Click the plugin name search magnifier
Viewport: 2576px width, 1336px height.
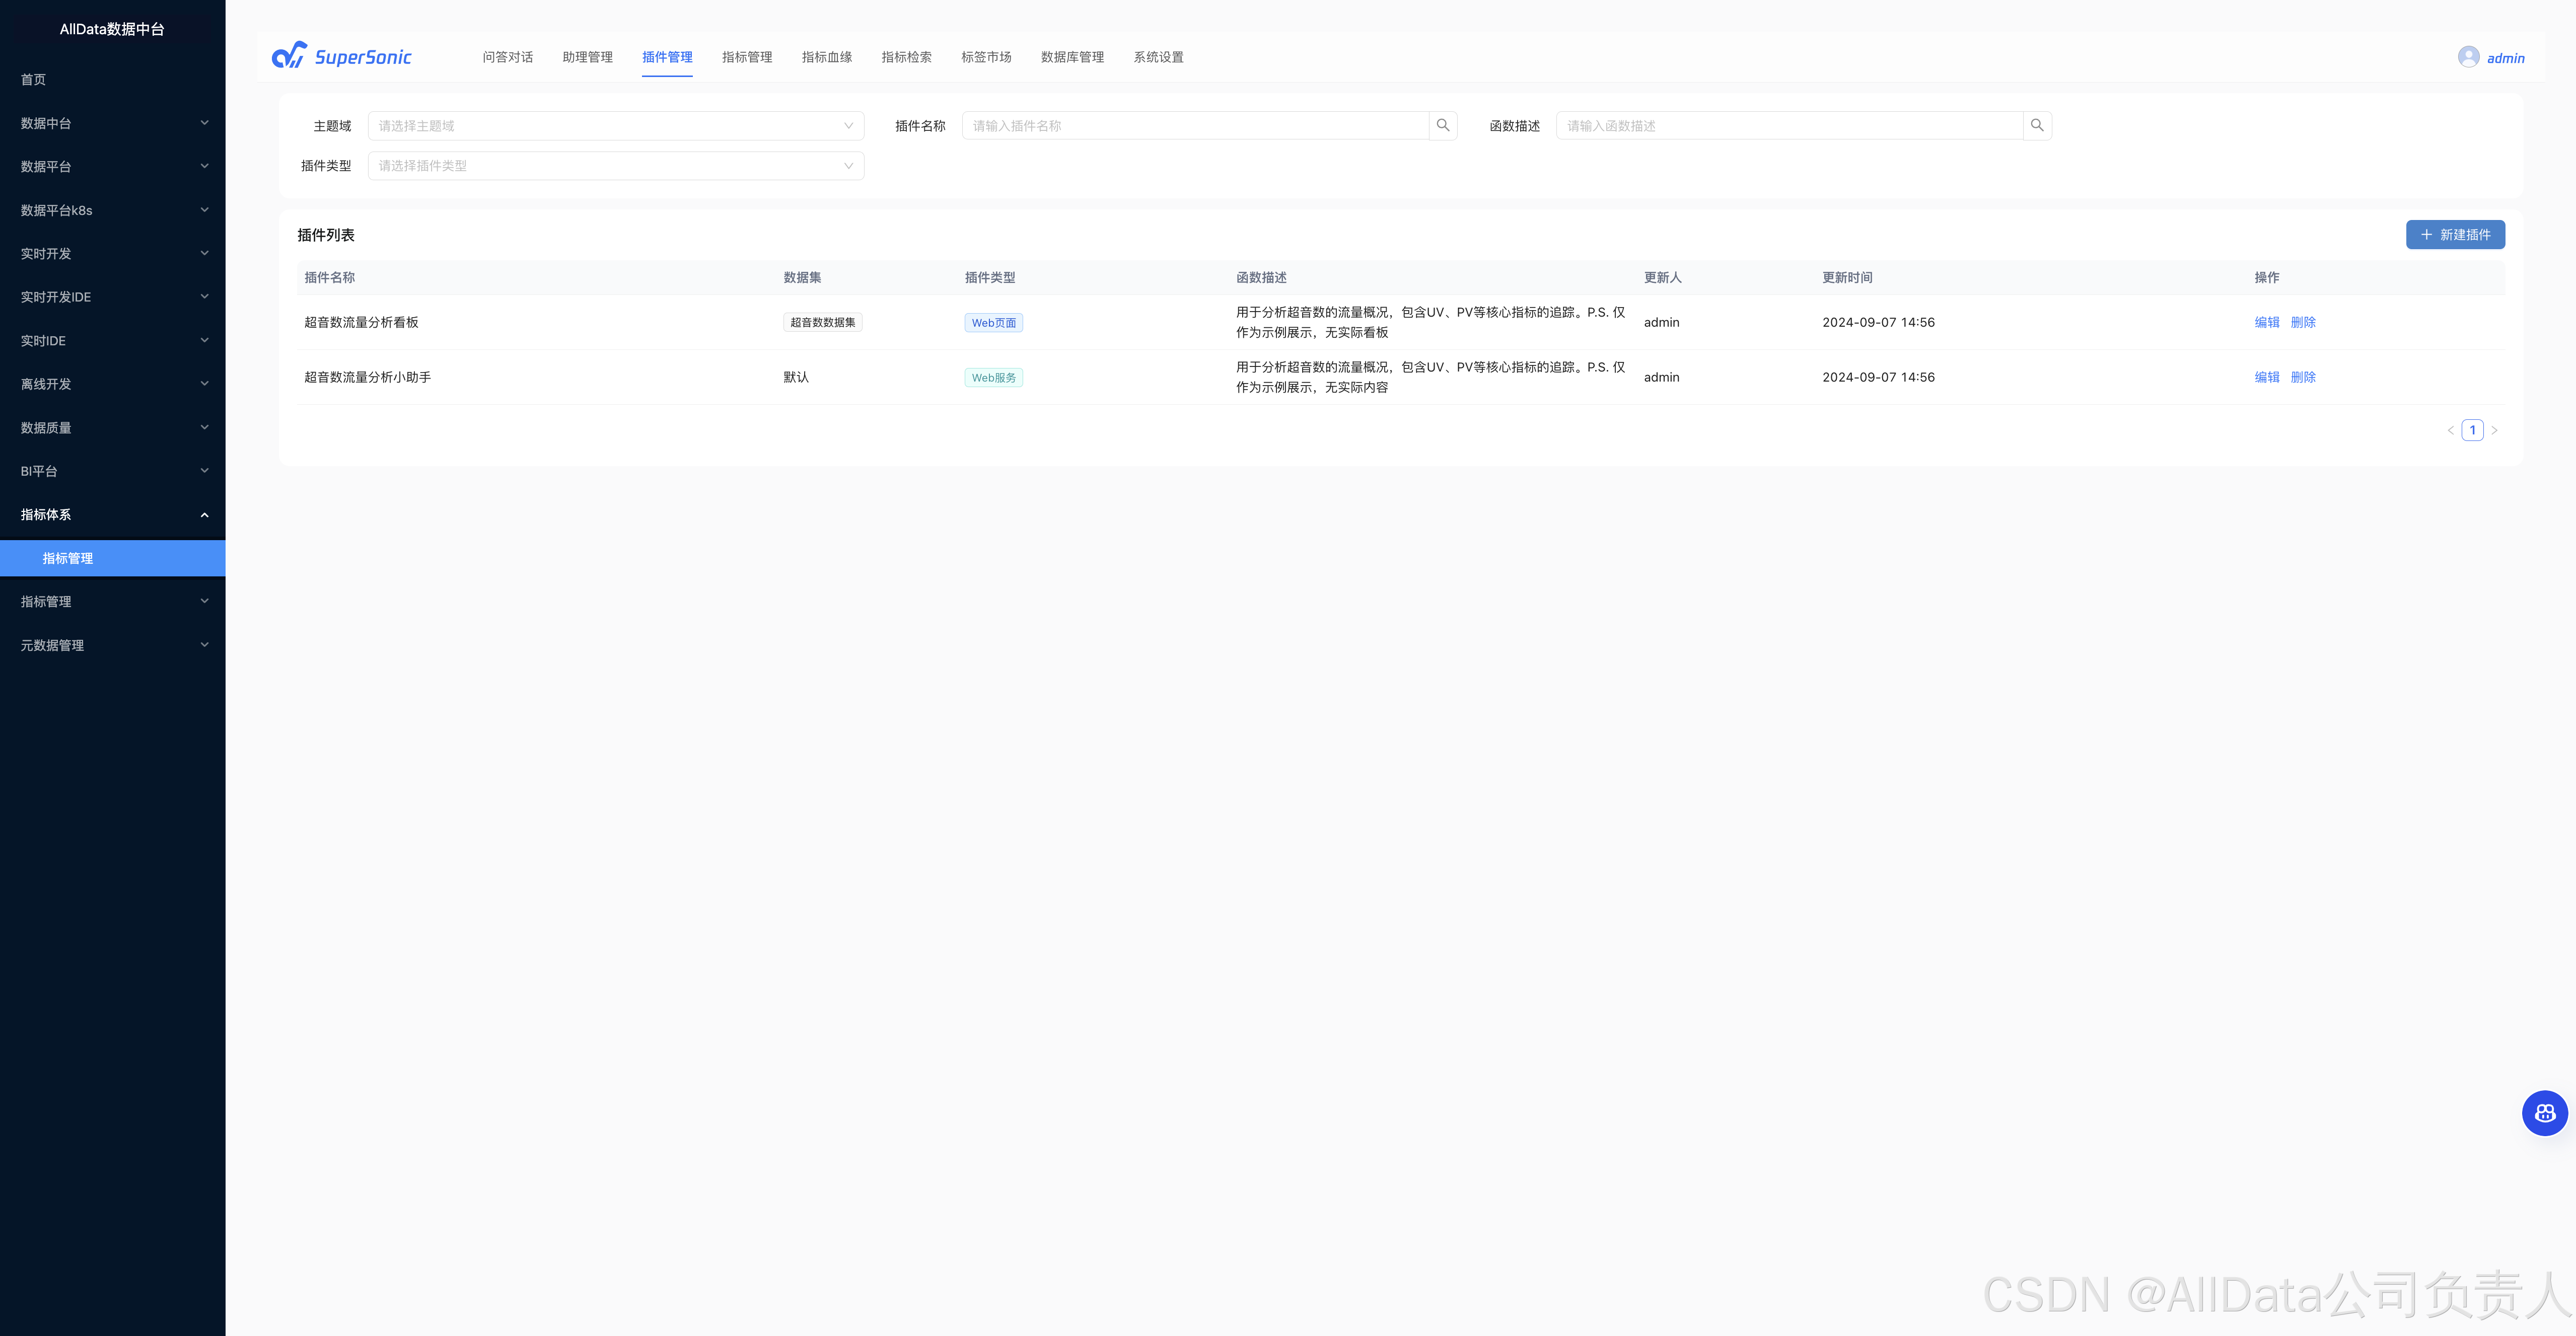pos(1443,126)
